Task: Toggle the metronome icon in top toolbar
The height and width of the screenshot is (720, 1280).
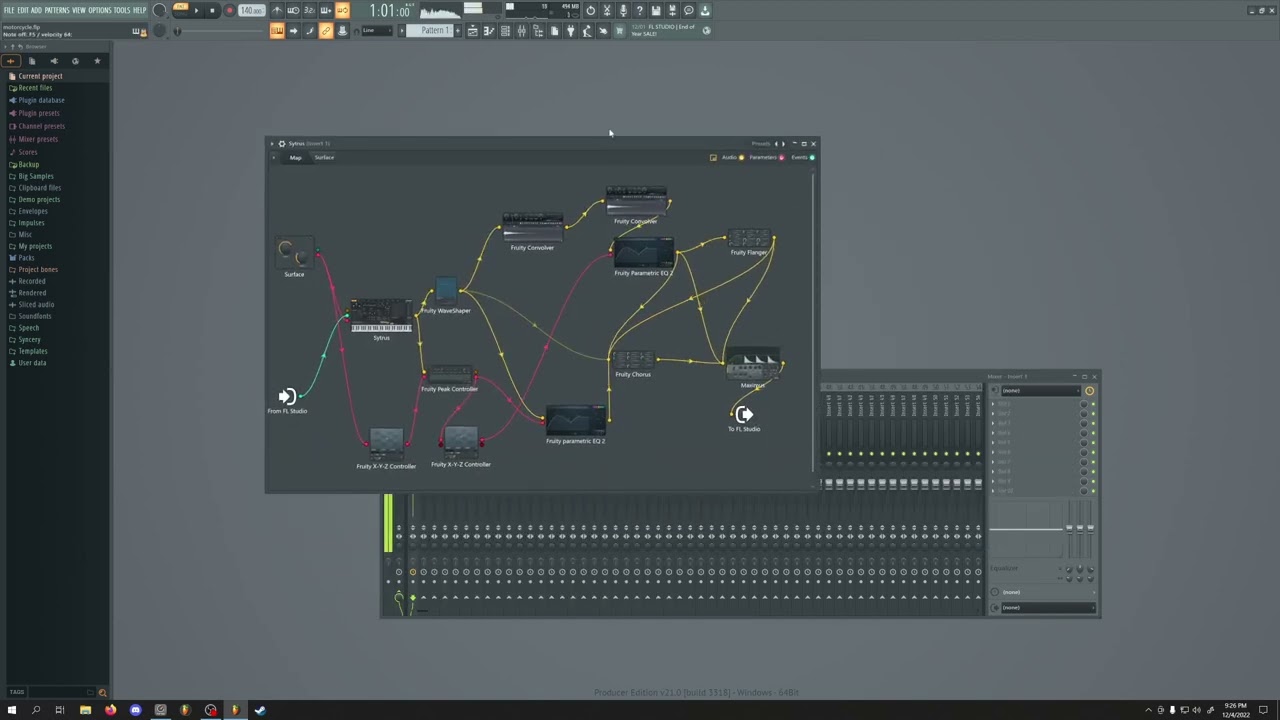Action: coord(276,10)
